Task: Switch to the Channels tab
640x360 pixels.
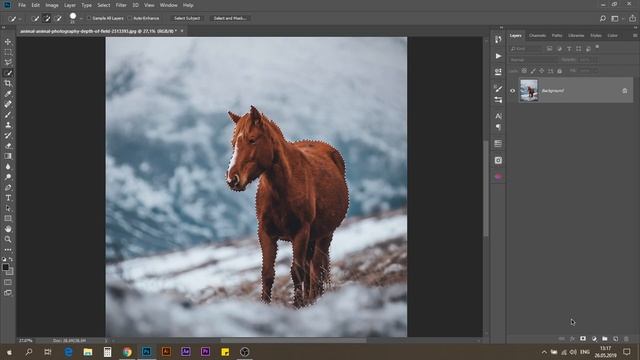Action: click(537, 36)
